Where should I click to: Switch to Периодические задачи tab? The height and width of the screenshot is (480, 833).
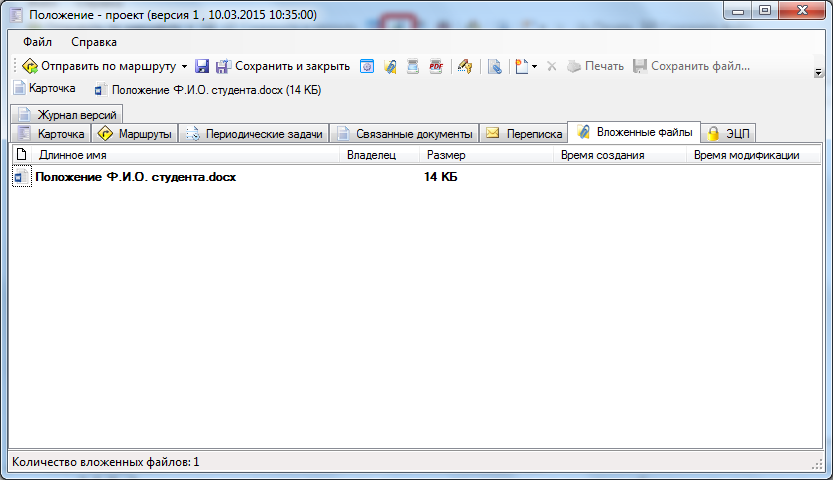click(254, 134)
